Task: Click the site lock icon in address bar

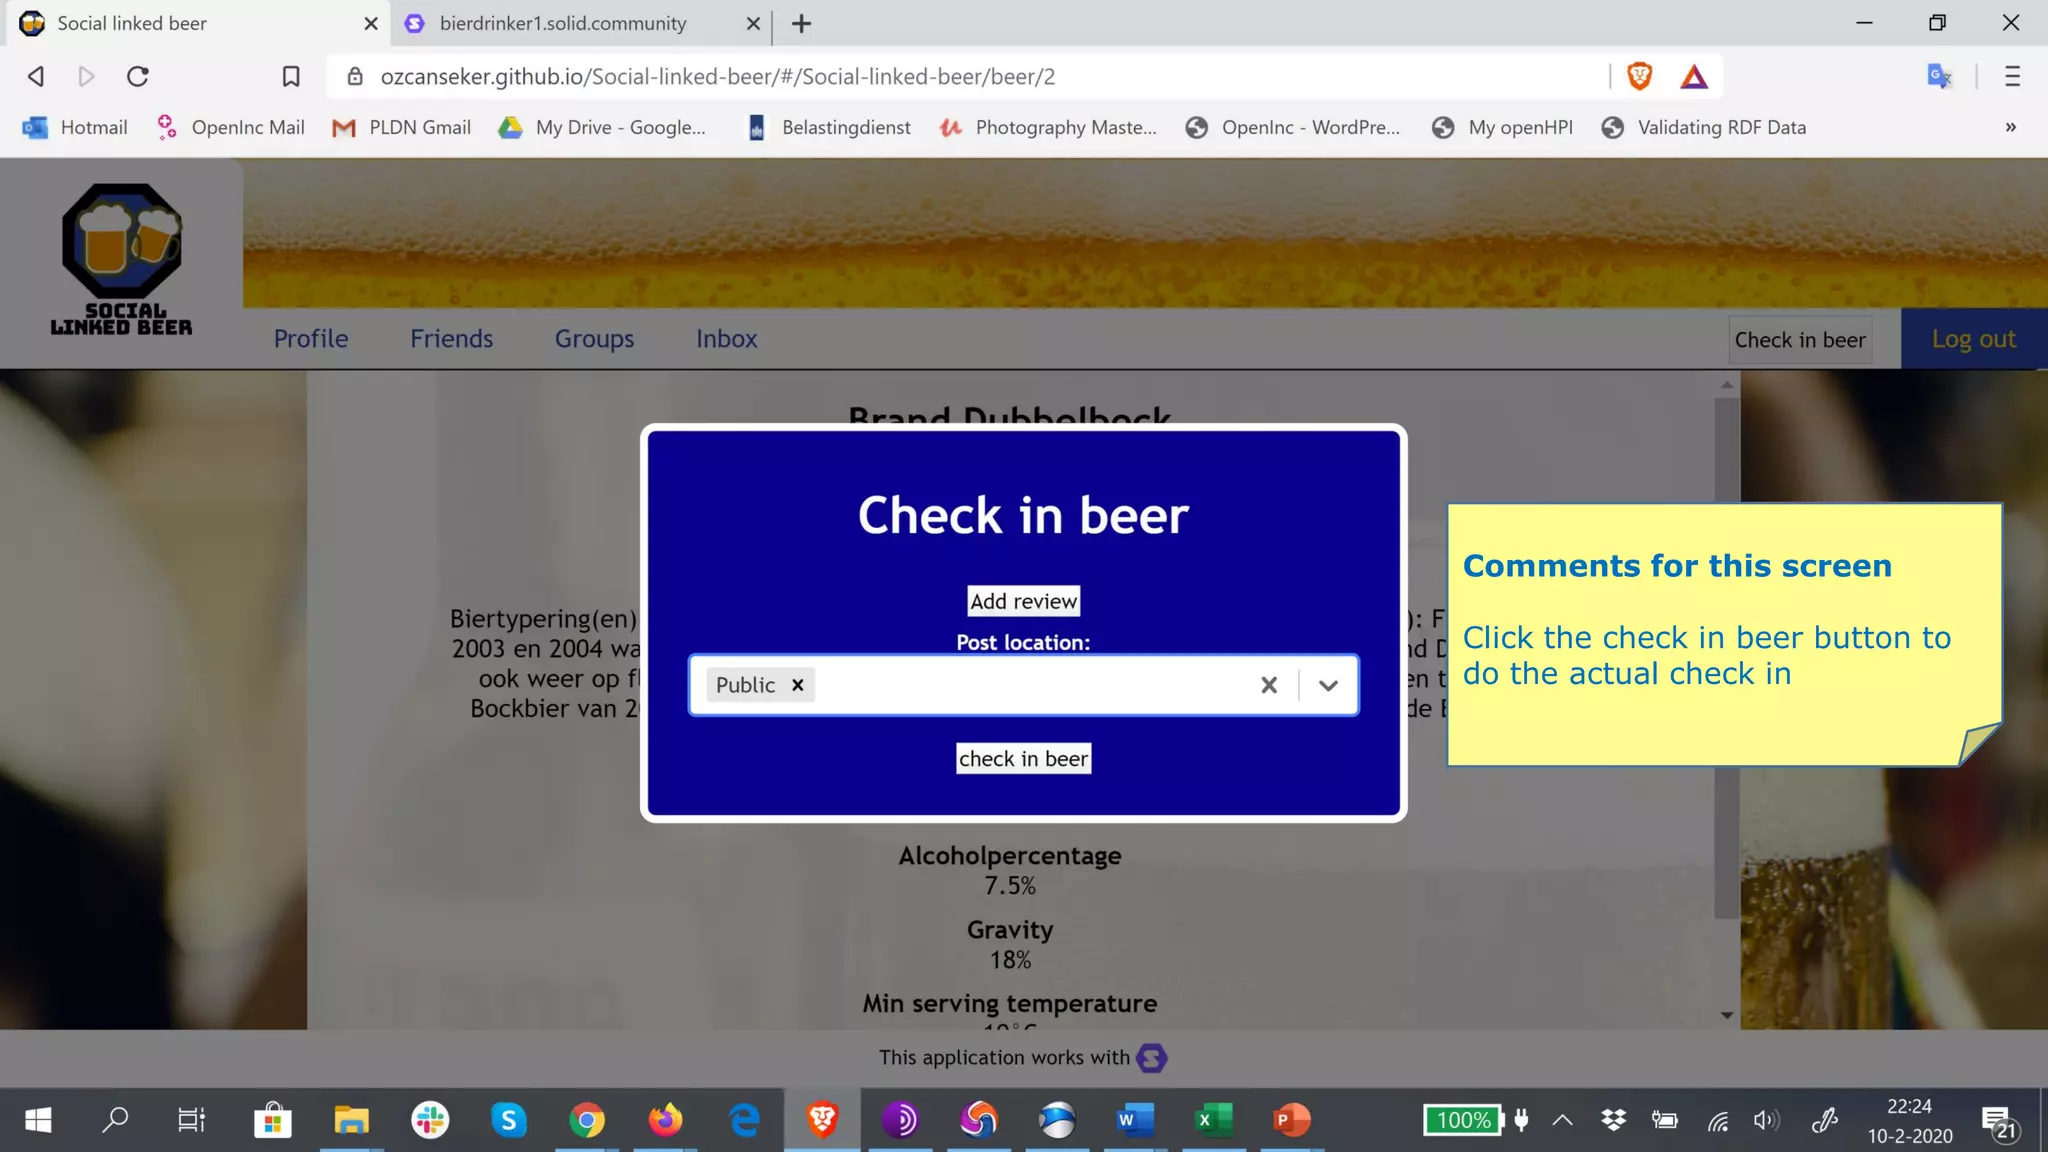Action: point(354,76)
